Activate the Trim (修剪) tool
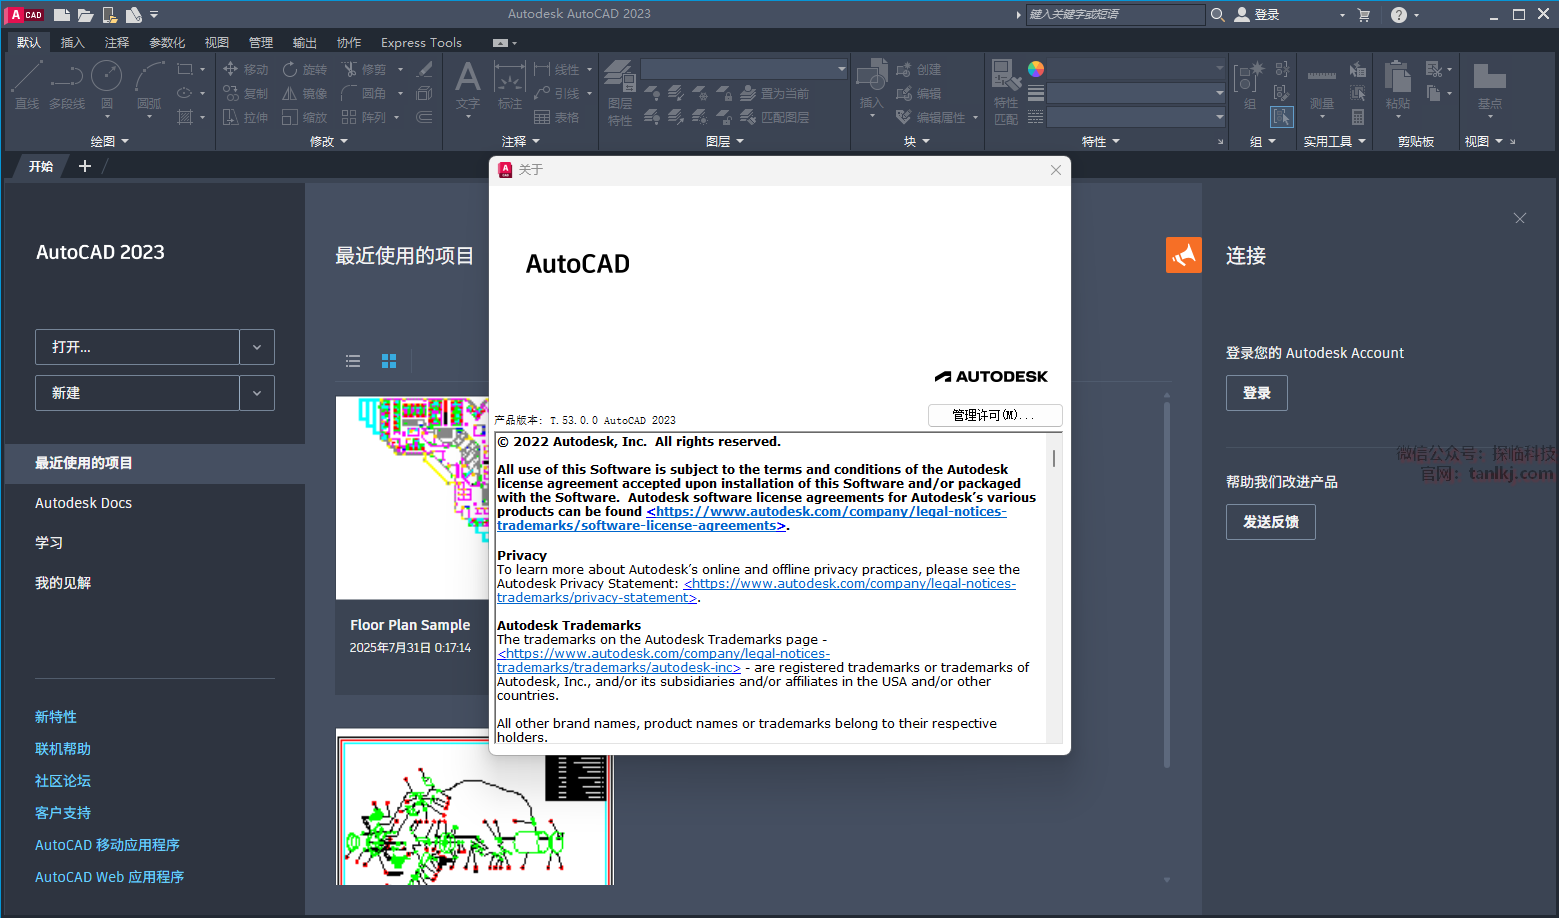 coord(364,69)
